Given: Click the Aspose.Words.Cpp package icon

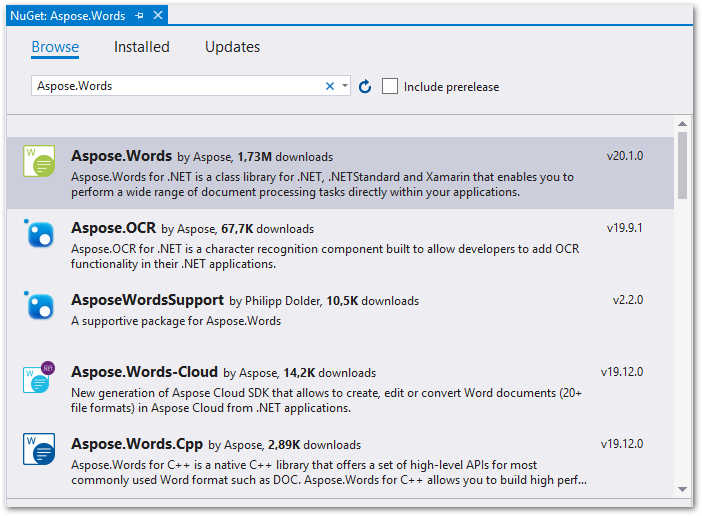Looking at the screenshot, I should coord(40,450).
